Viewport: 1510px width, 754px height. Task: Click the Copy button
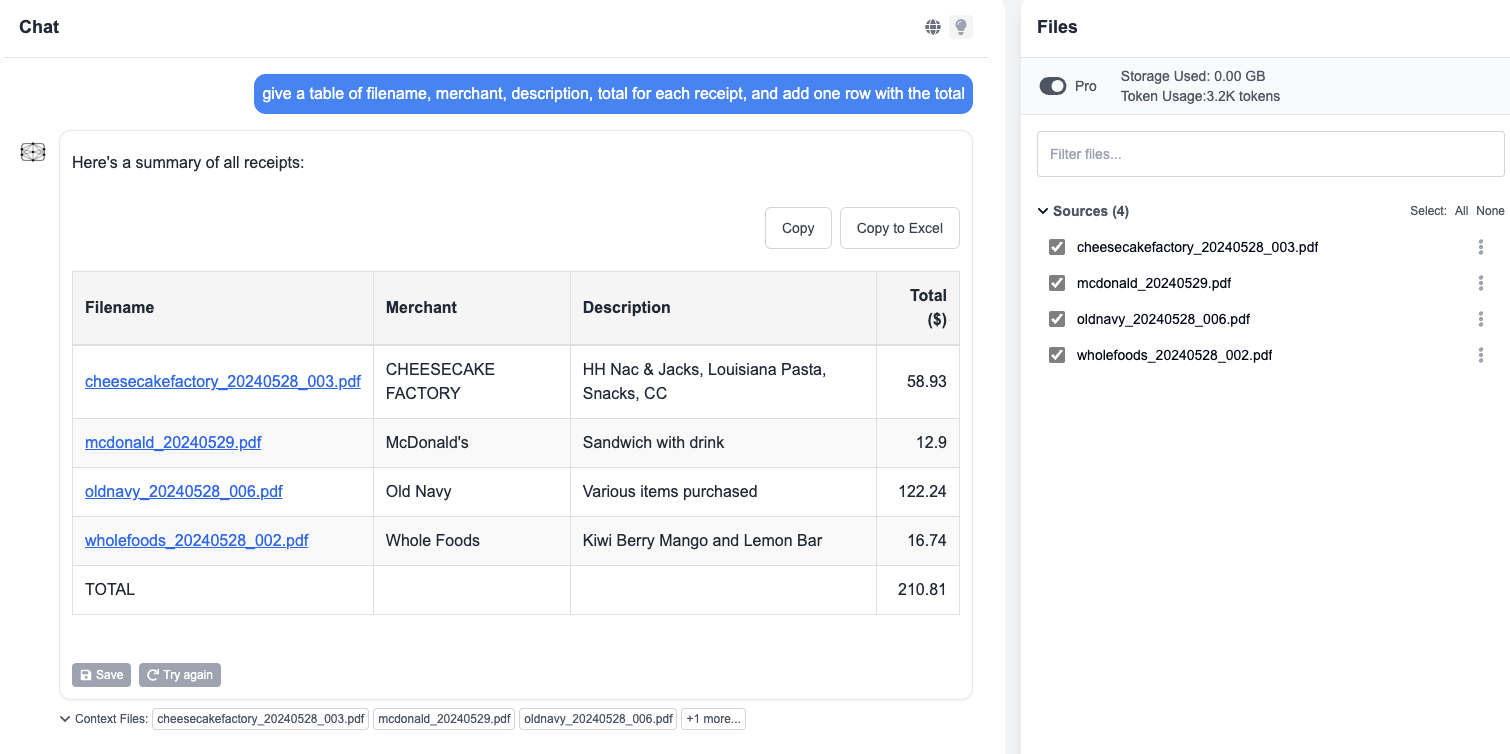point(798,228)
